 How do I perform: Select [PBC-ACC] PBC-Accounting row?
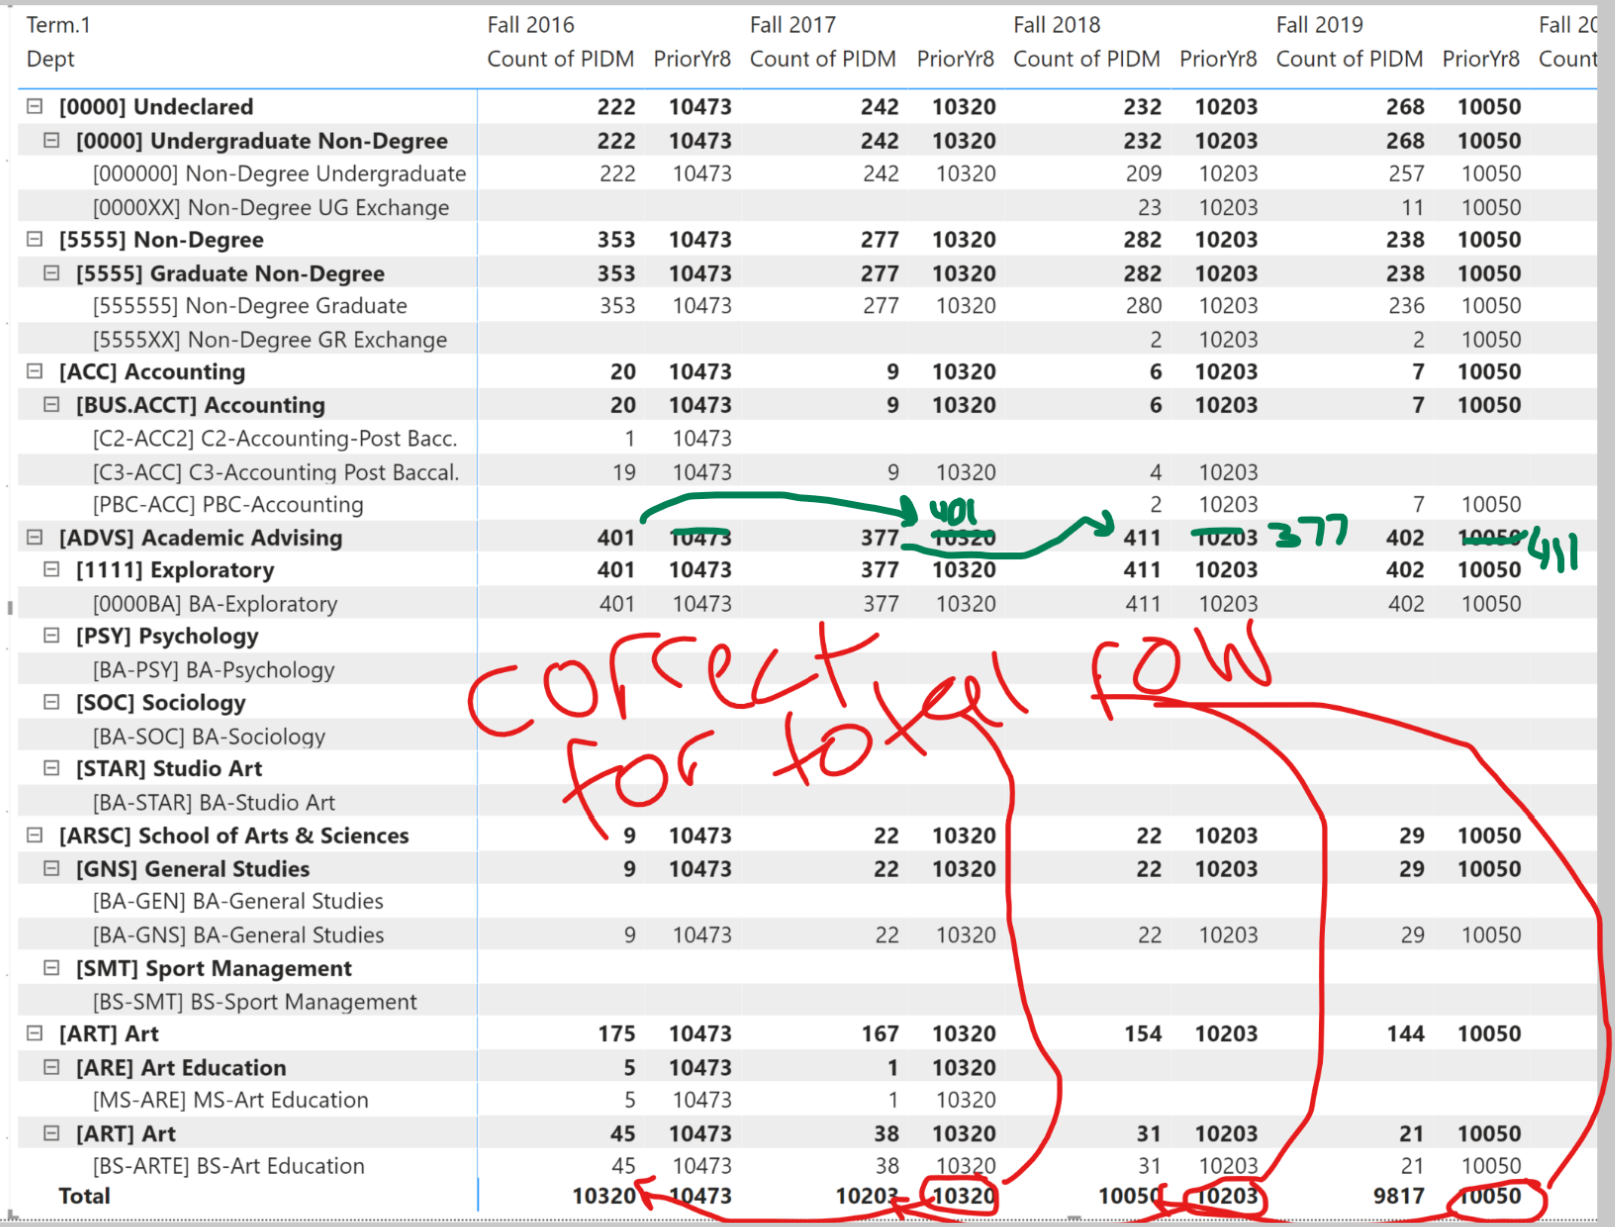click(x=228, y=504)
